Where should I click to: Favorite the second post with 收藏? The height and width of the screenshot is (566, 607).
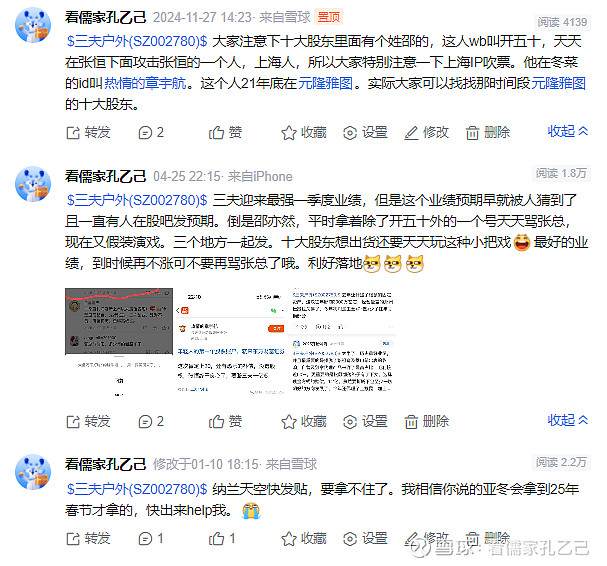tap(304, 422)
